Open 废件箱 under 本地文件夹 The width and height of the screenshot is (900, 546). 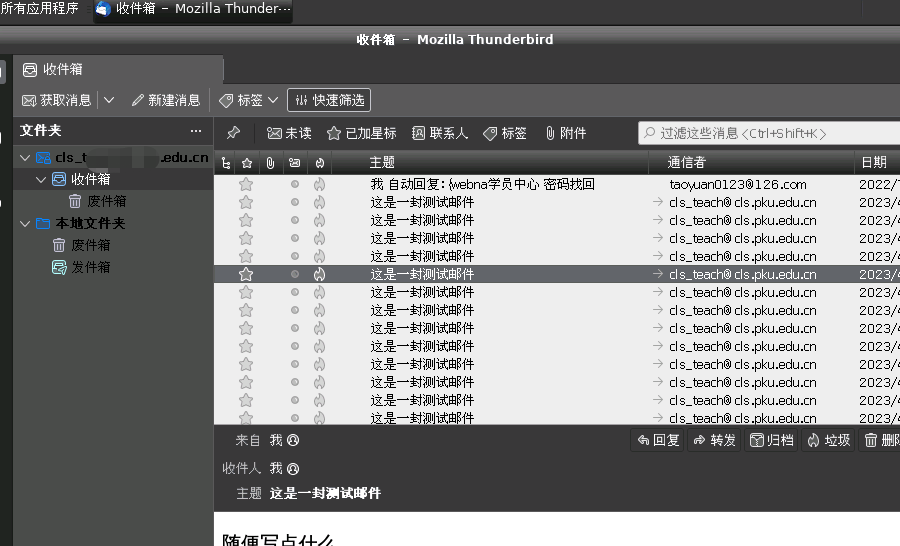coord(114,246)
